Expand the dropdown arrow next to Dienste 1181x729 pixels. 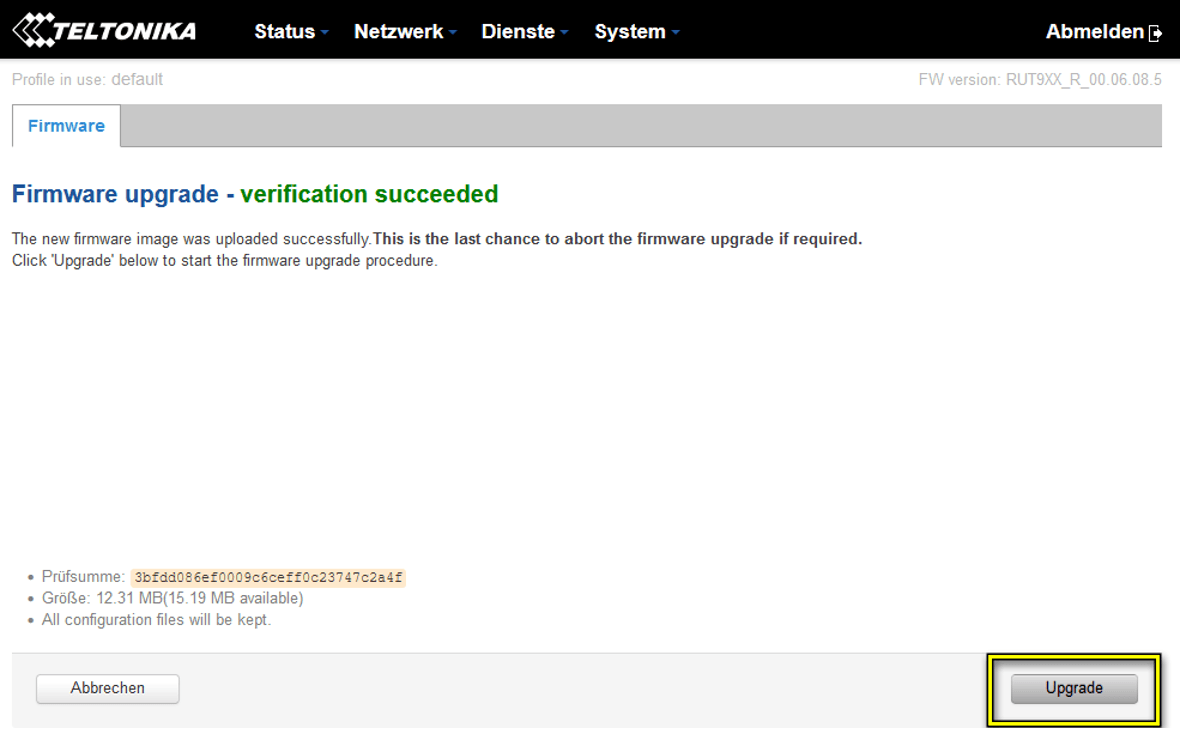tap(564, 33)
